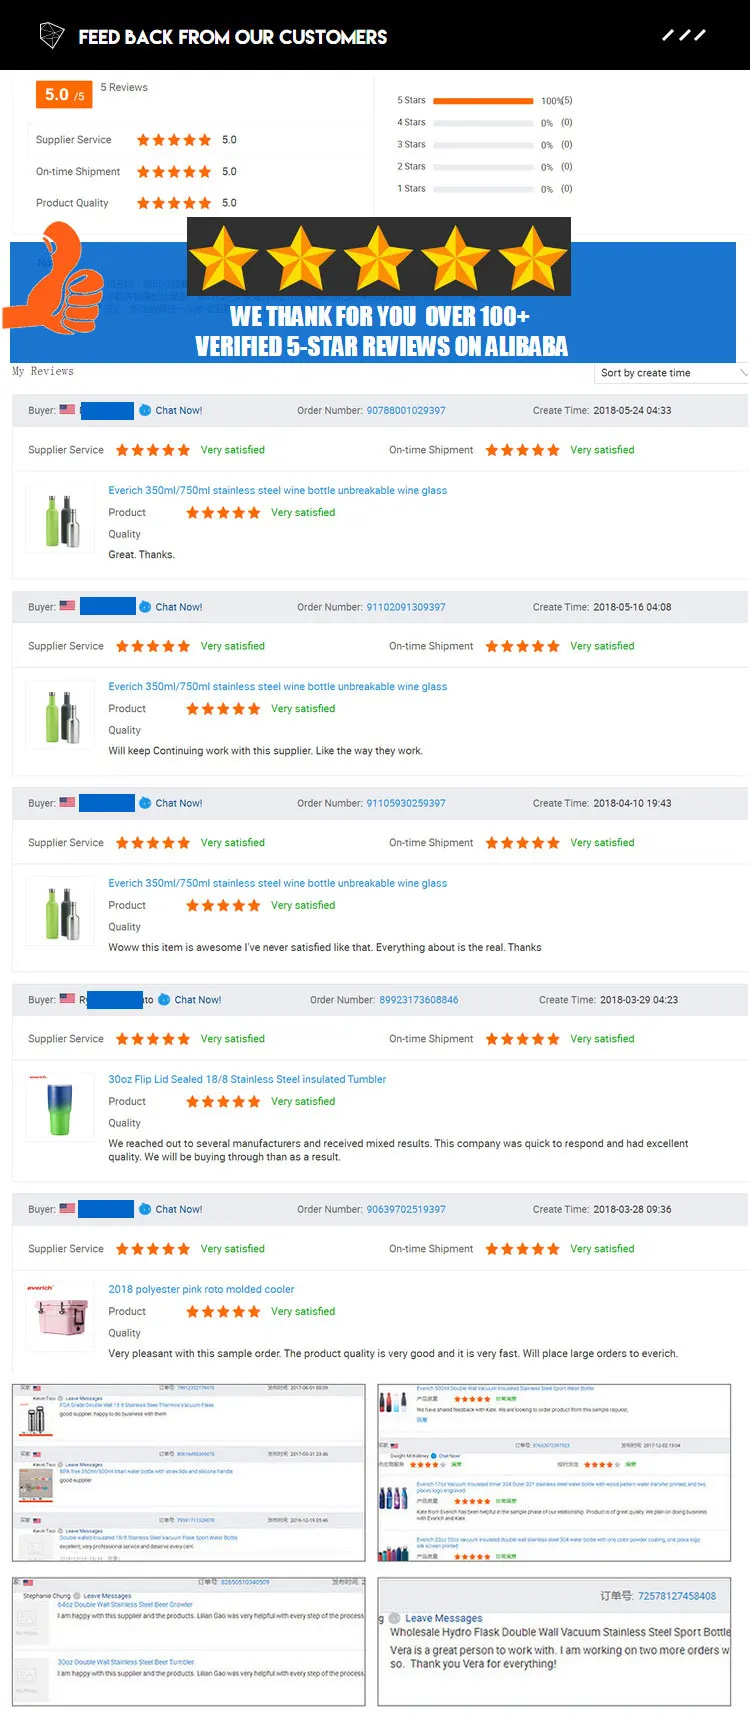Click Chat Now for order 89923173608846
This screenshot has width=750, height=1716.
pos(197,999)
